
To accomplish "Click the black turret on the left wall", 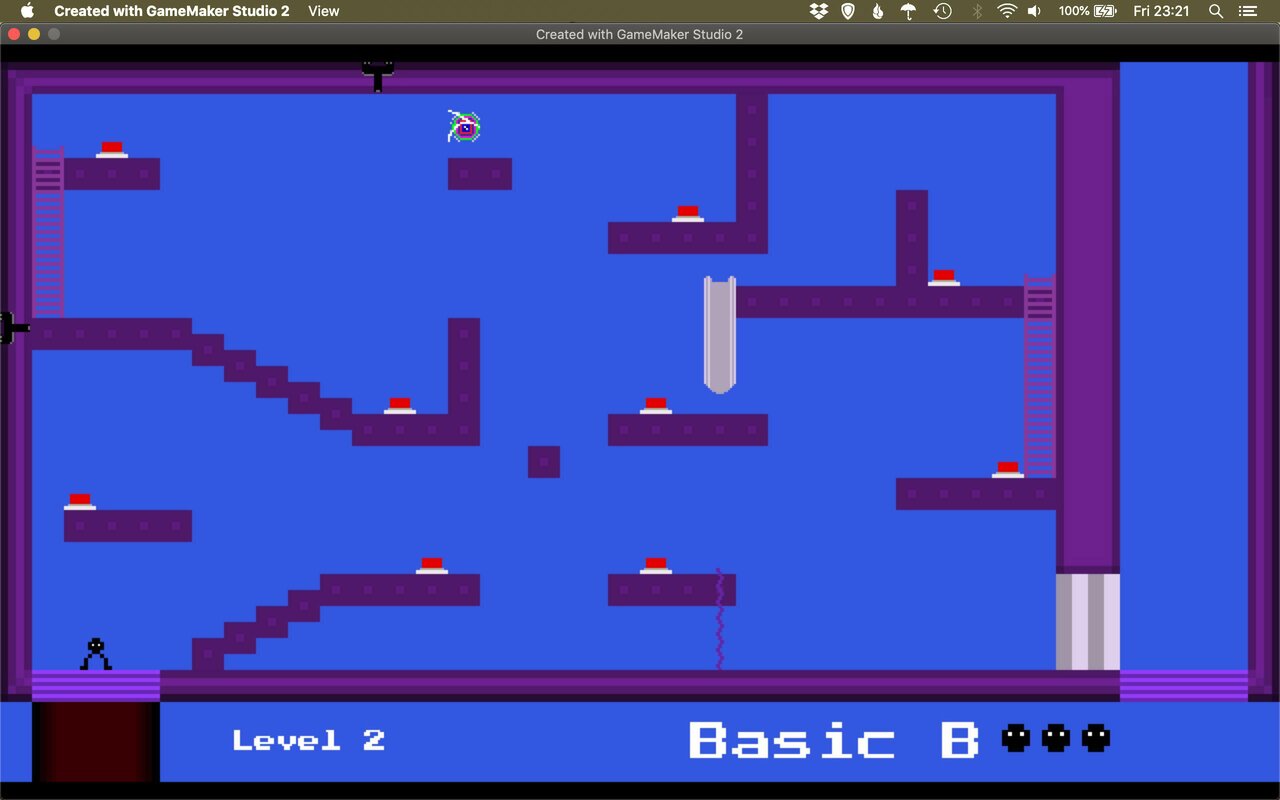I will [14, 327].
